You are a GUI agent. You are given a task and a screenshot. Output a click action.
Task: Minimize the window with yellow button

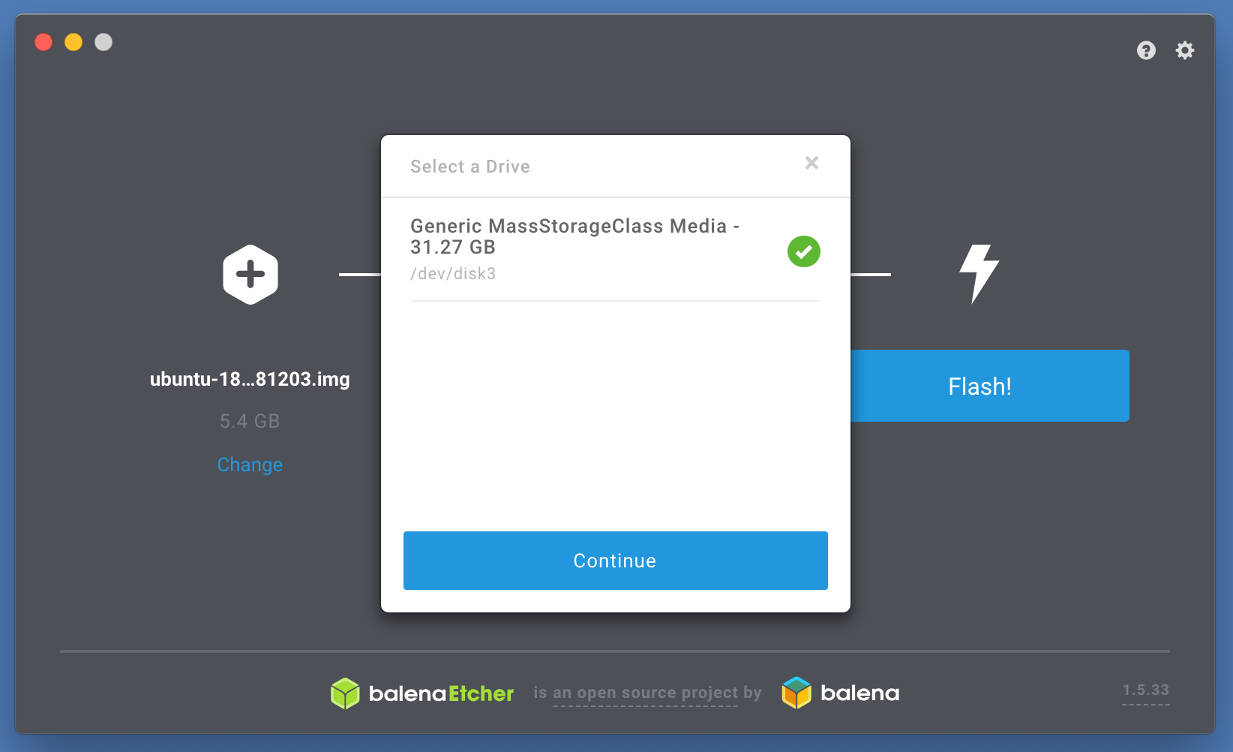click(x=73, y=42)
